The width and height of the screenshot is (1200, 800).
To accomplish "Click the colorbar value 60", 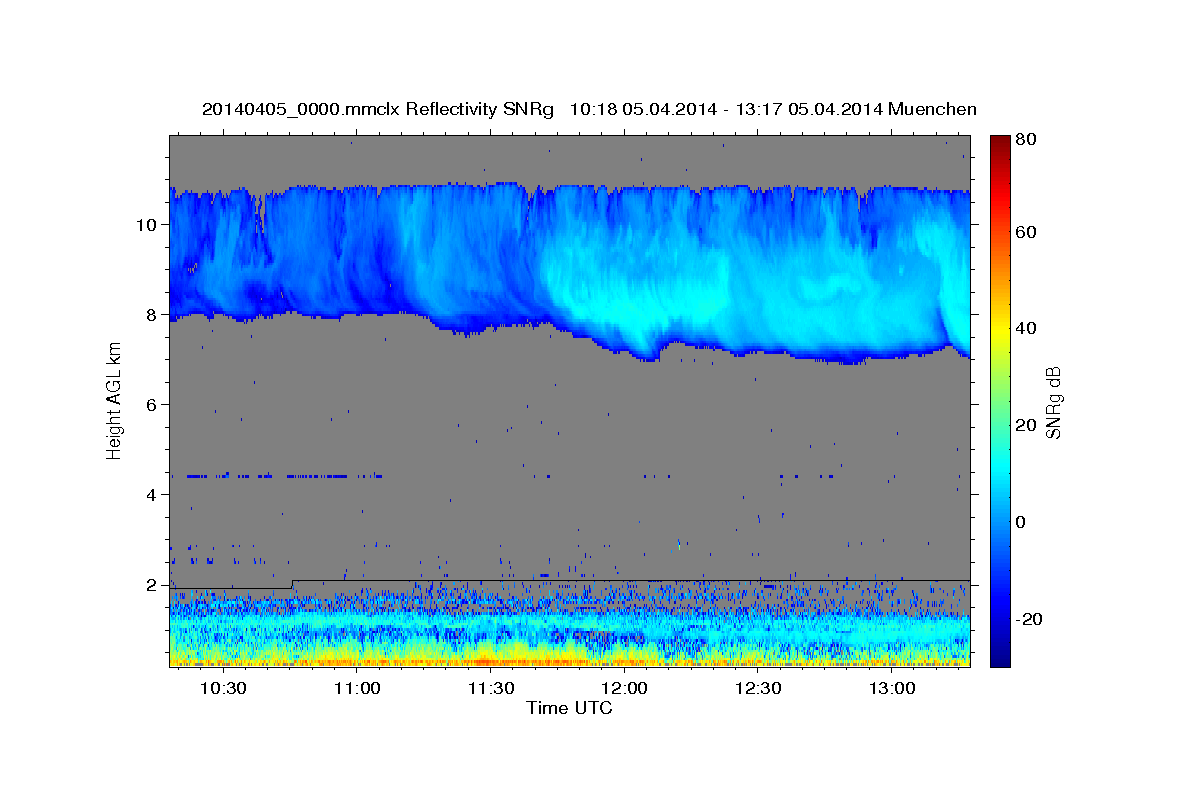I will click(x=1025, y=232).
